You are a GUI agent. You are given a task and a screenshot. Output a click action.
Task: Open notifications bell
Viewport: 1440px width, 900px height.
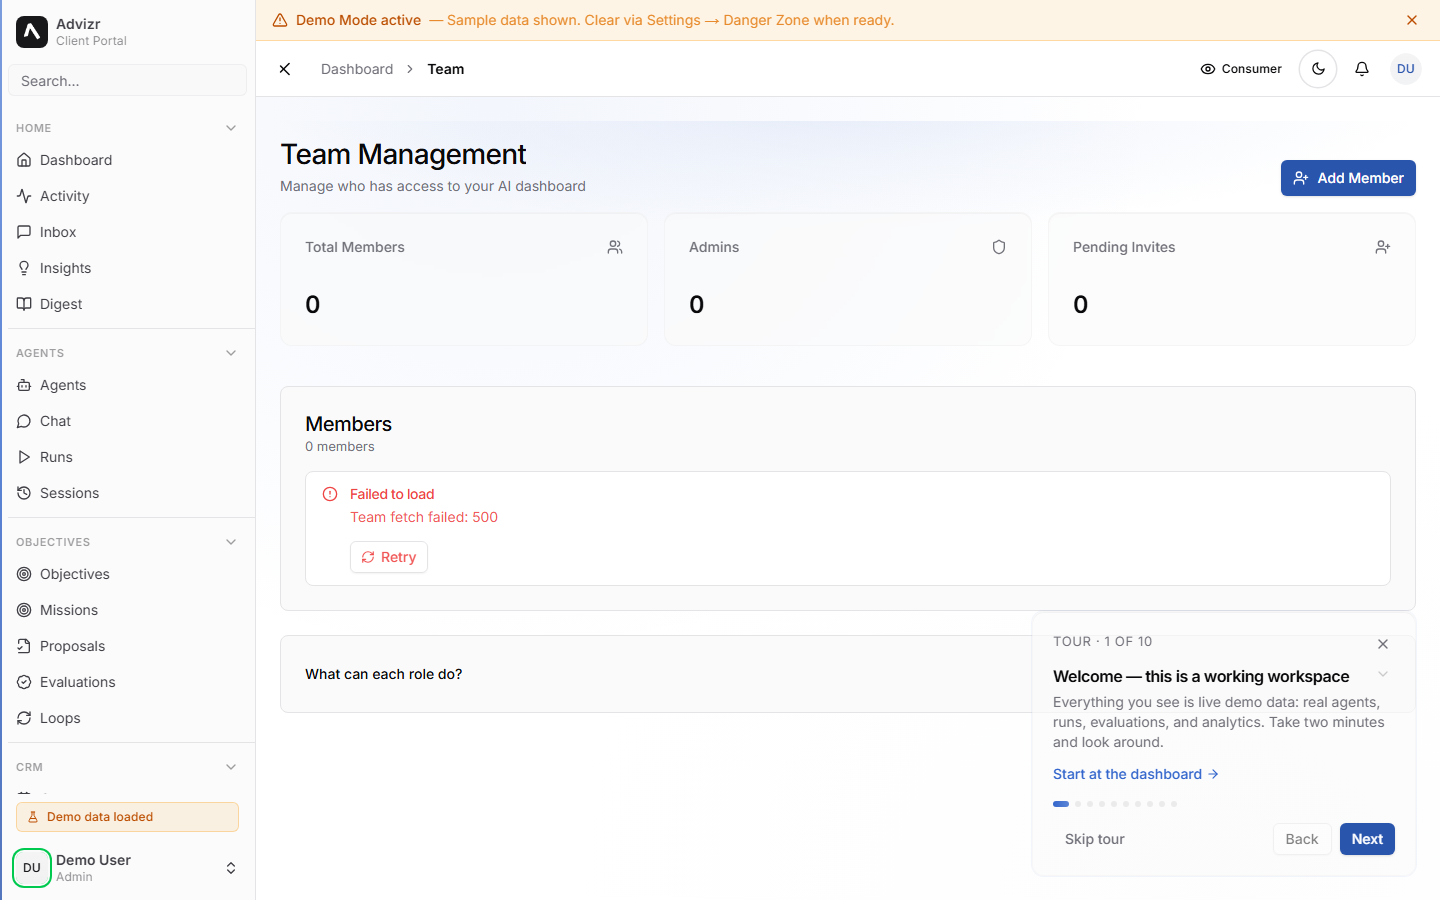(x=1362, y=69)
